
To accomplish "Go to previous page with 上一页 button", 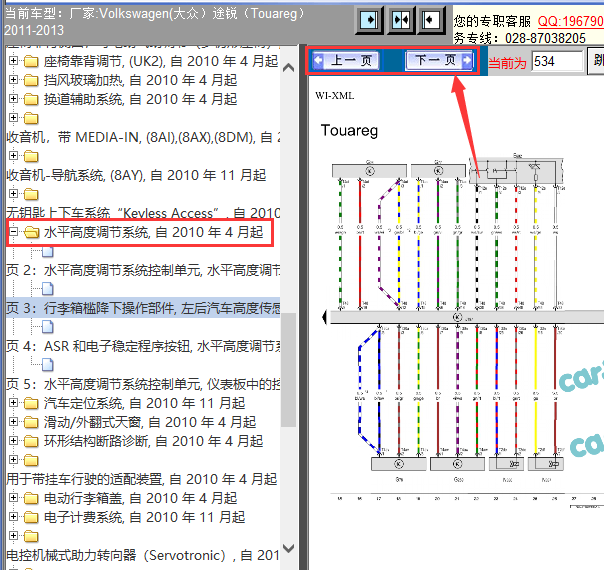I will click(x=346, y=60).
